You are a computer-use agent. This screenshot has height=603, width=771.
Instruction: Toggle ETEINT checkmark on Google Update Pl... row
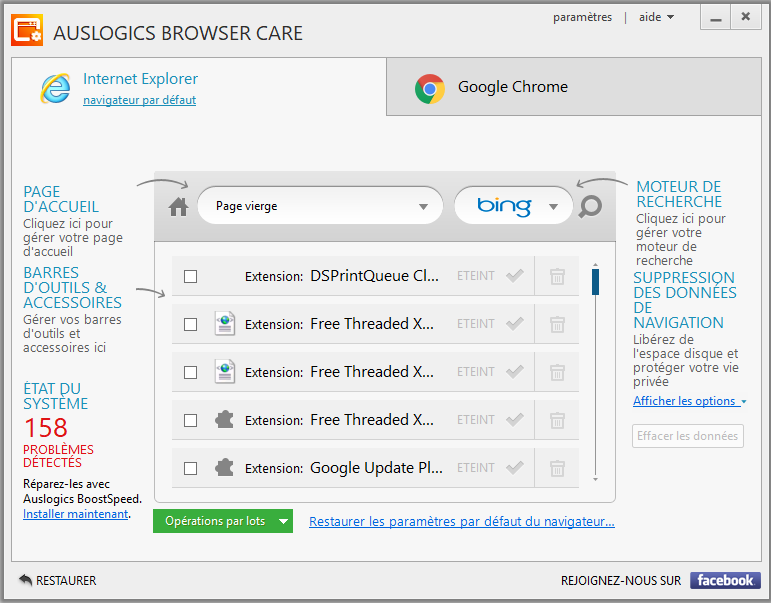pyautogui.click(x=515, y=467)
